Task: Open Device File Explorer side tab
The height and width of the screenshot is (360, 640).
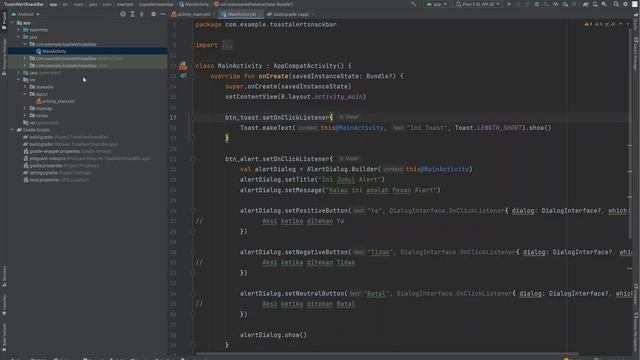Action: click(636, 331)
